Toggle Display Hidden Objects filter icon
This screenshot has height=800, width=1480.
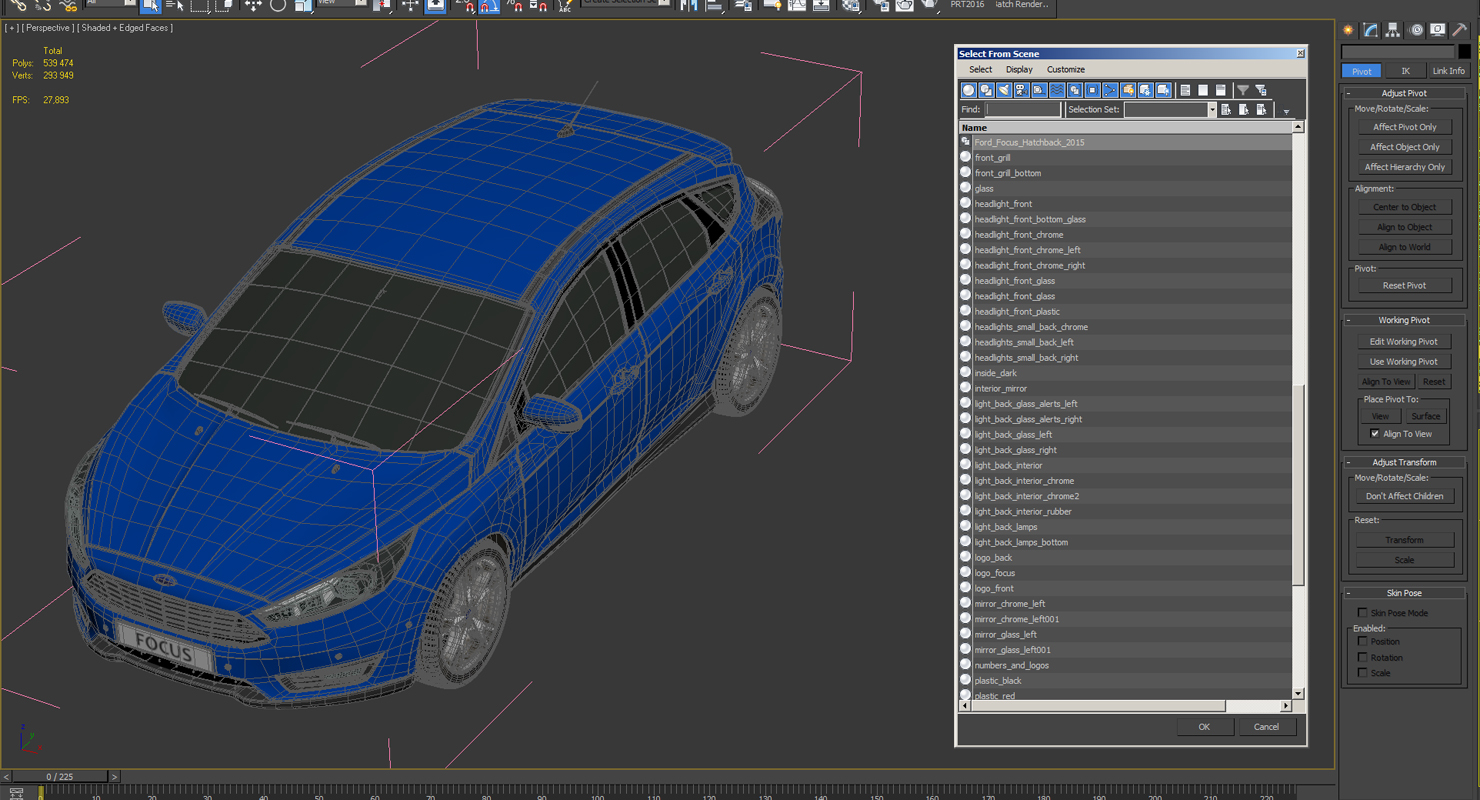[1164, 90]
